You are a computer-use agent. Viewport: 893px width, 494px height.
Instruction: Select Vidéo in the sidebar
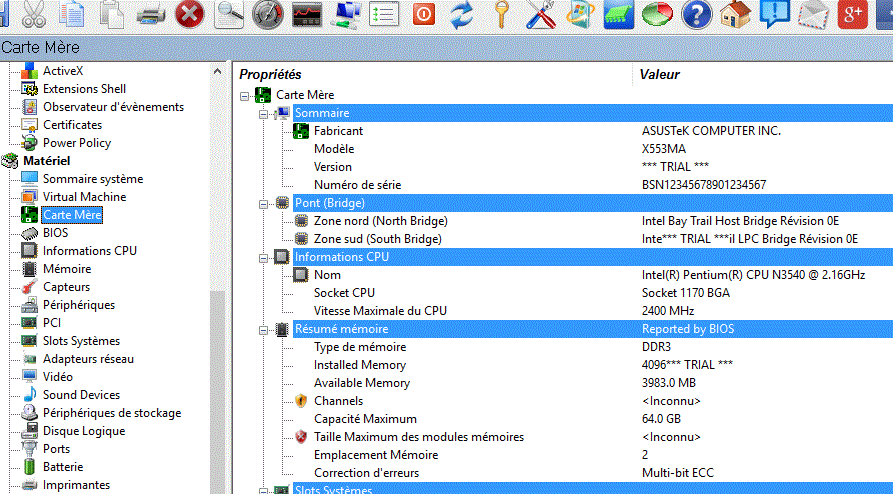[58, 377]
